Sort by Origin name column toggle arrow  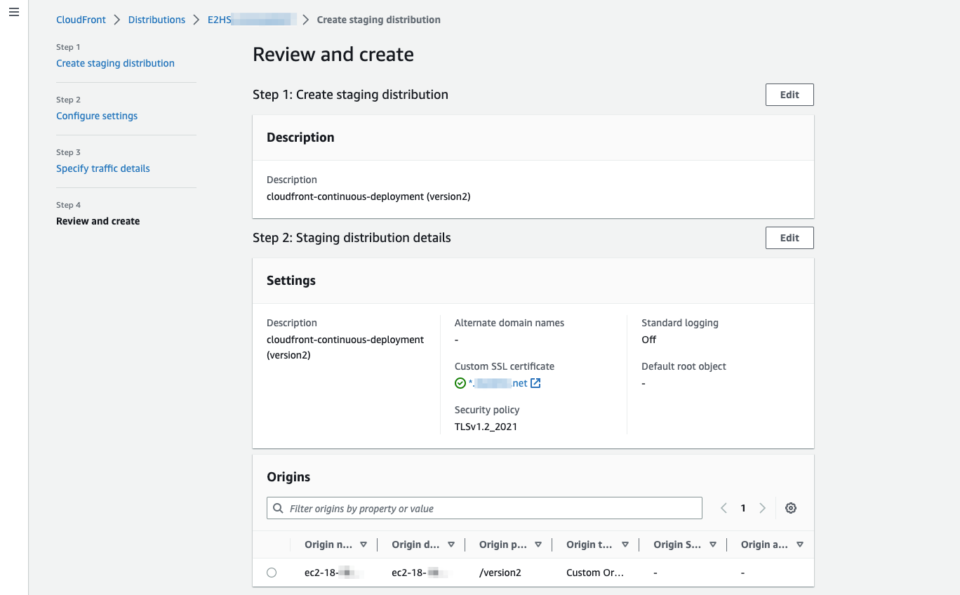pyautogui.click(x=364, y=544)
